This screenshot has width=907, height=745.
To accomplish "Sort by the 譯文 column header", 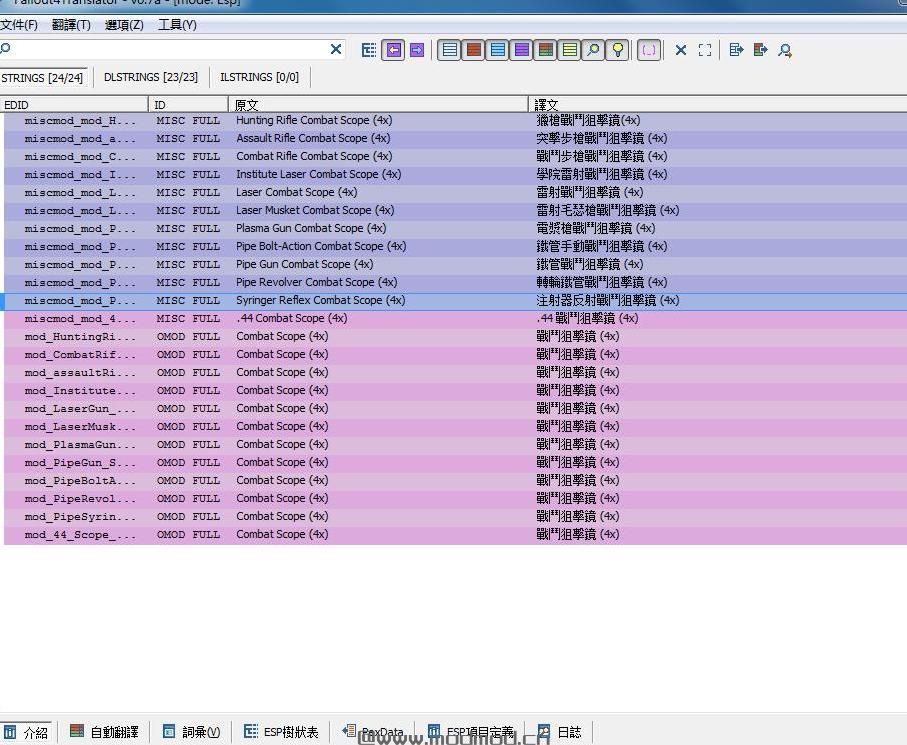I will (x=718, y=105).
